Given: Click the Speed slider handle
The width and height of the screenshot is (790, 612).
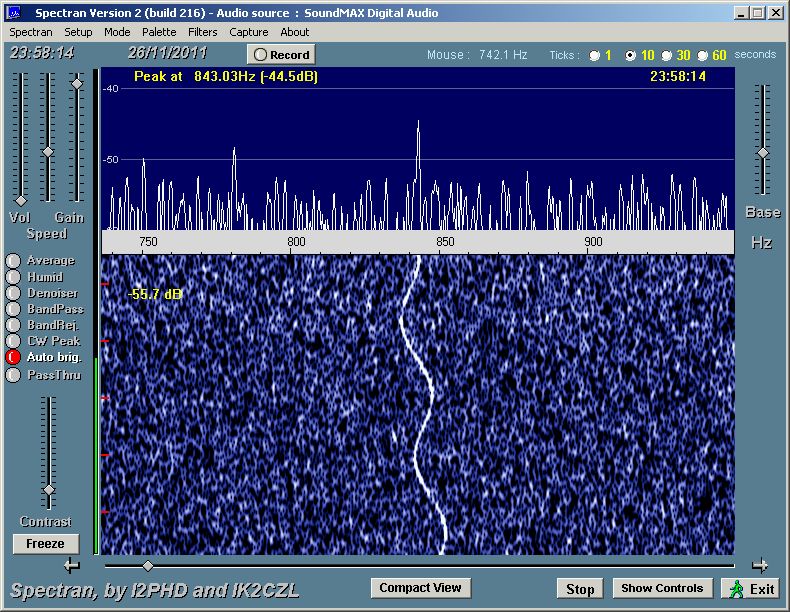Looking at the screenshot, I should pos(48,152).
